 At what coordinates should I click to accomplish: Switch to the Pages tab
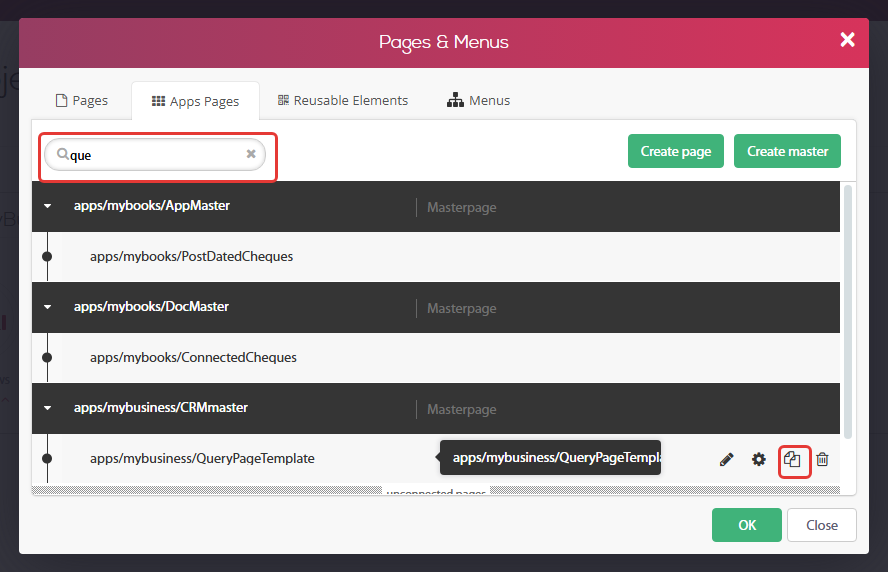(x=82, y=101)
